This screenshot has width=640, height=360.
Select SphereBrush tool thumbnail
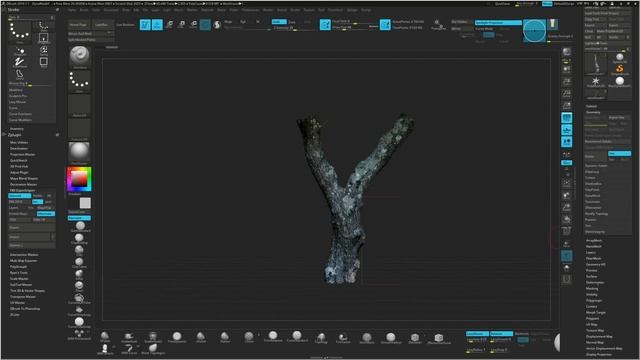pyautogui.click(x=620, y=58)
